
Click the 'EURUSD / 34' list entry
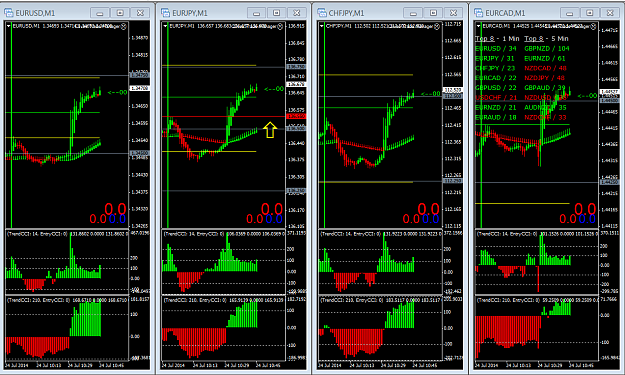click(x=495, y=49)
